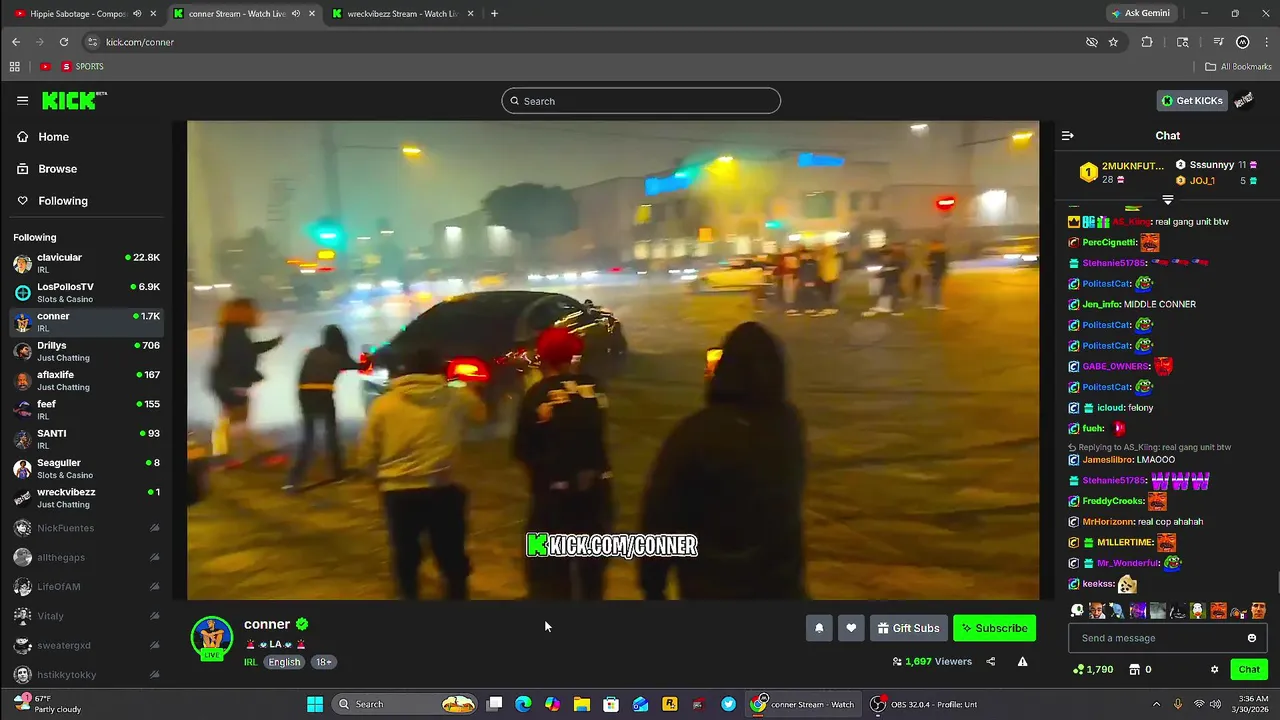This screenshot has width=1280, height=720.
Task: Open a new browser tab
Action: 494,13
